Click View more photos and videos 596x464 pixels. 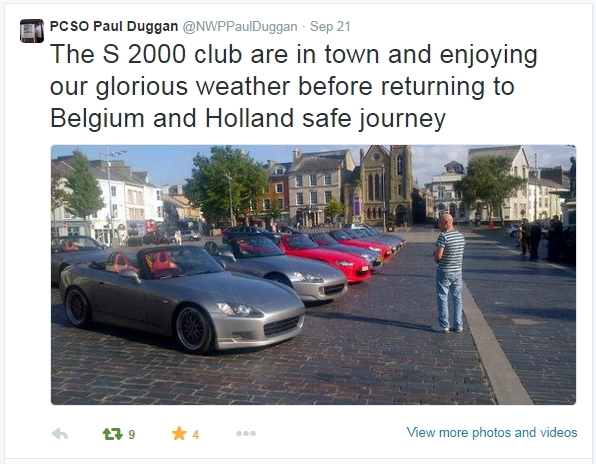[x=492, y=432]
